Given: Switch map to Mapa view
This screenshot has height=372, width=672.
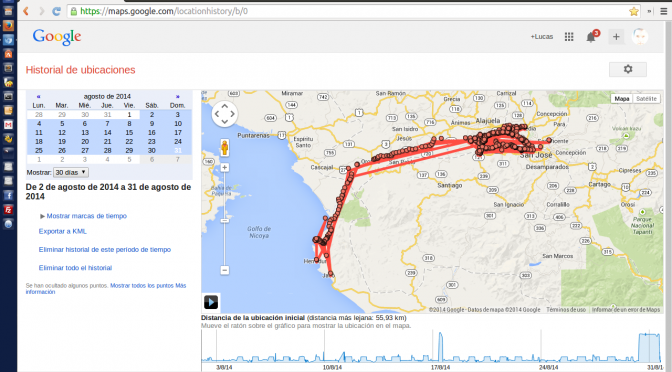Looking at the screenshot, I should [x=622, y=99].
